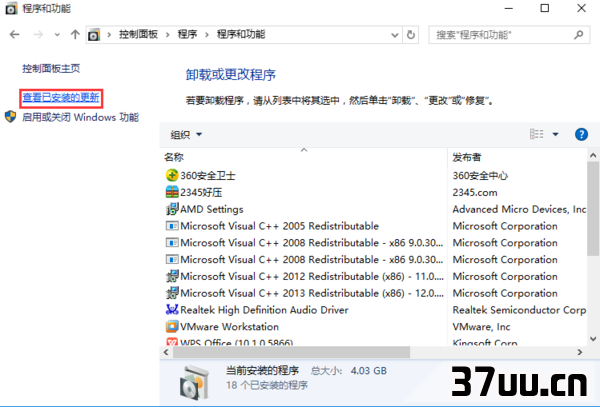
Task: Select the AMD Settings icon
Action: [x=172, y=209]
